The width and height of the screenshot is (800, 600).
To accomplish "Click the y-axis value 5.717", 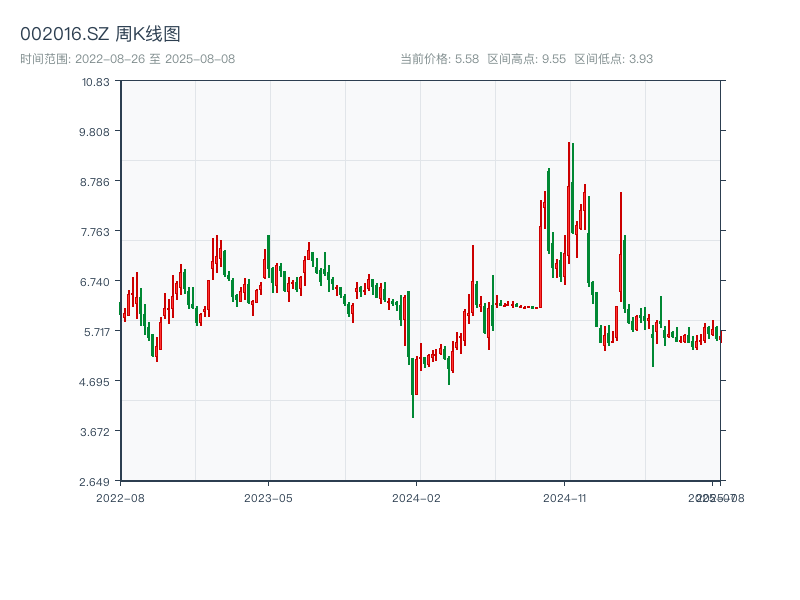I will (96, 332).
